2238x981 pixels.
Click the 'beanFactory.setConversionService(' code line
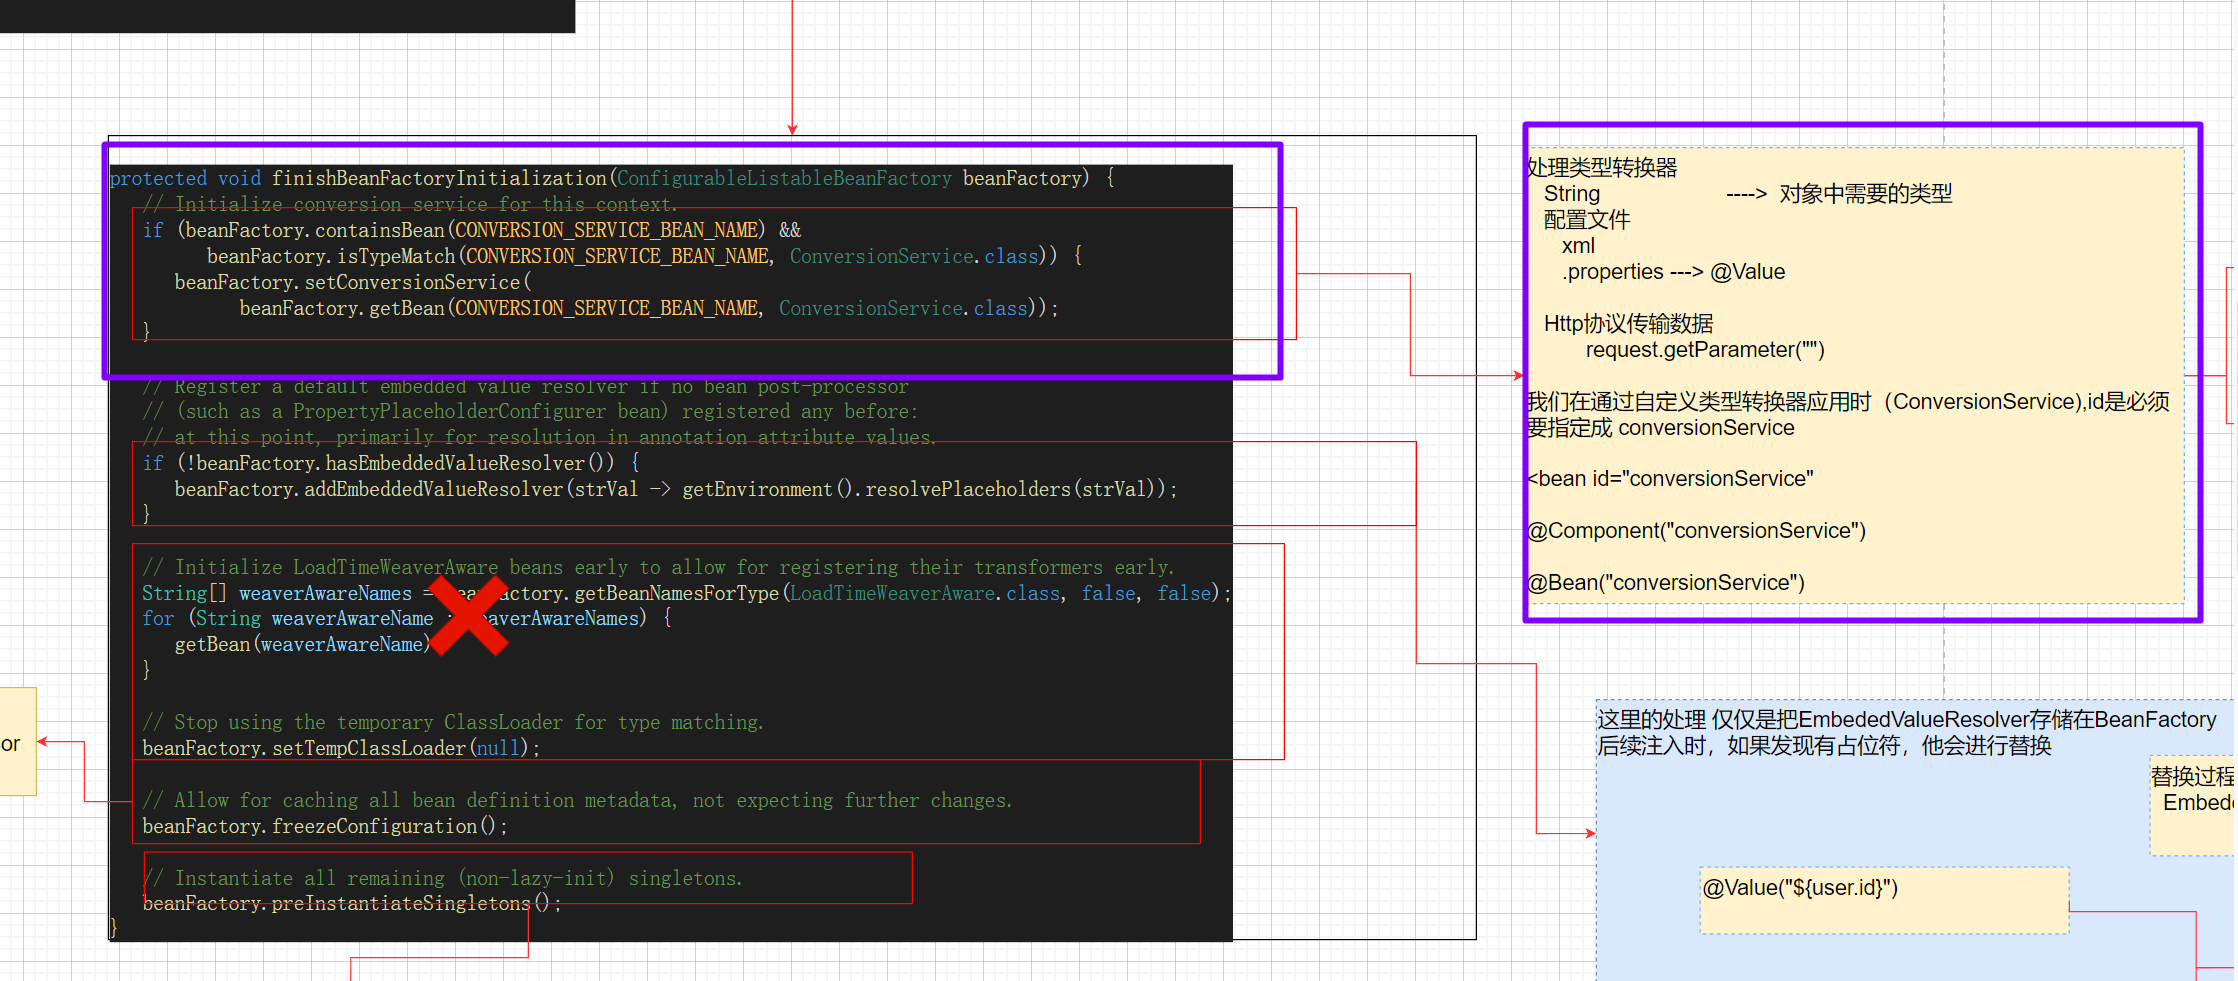(353, 282)
